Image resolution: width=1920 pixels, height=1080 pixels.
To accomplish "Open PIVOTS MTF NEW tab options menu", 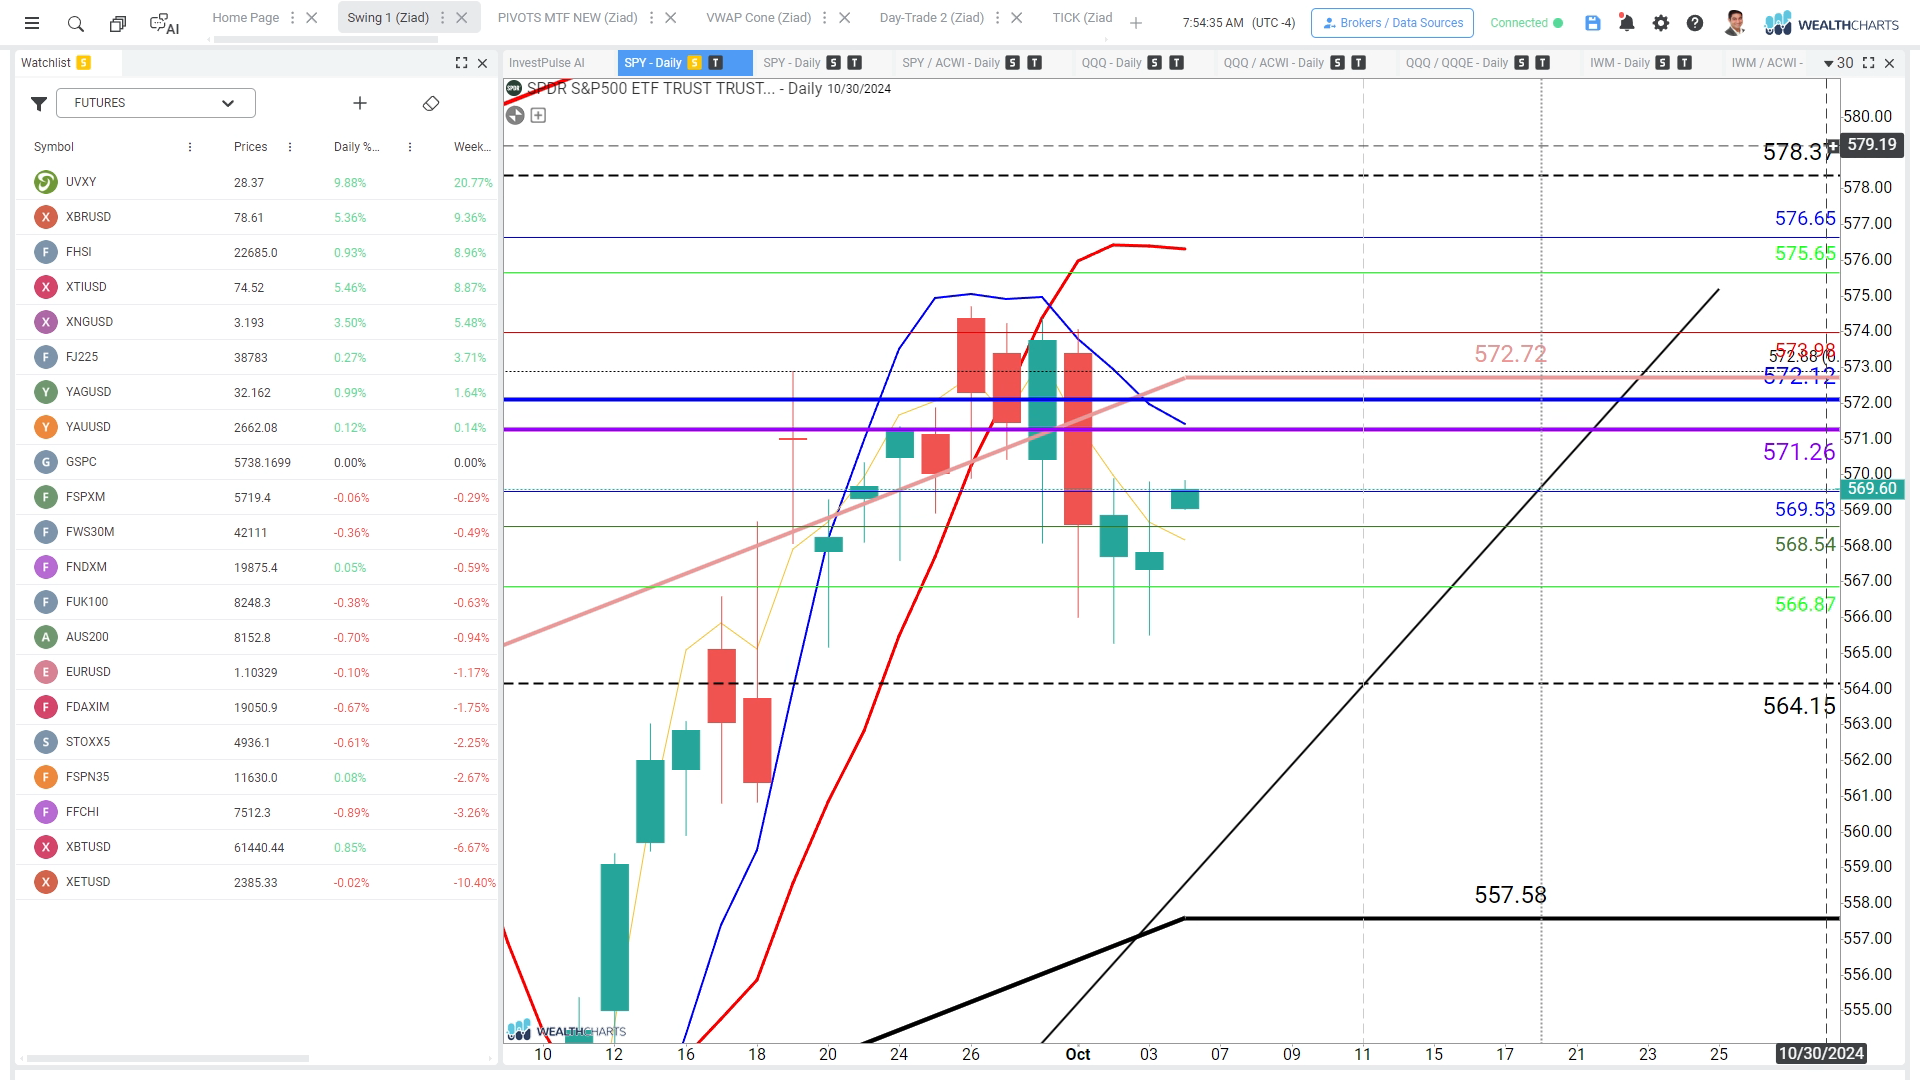I will (651, 18).
